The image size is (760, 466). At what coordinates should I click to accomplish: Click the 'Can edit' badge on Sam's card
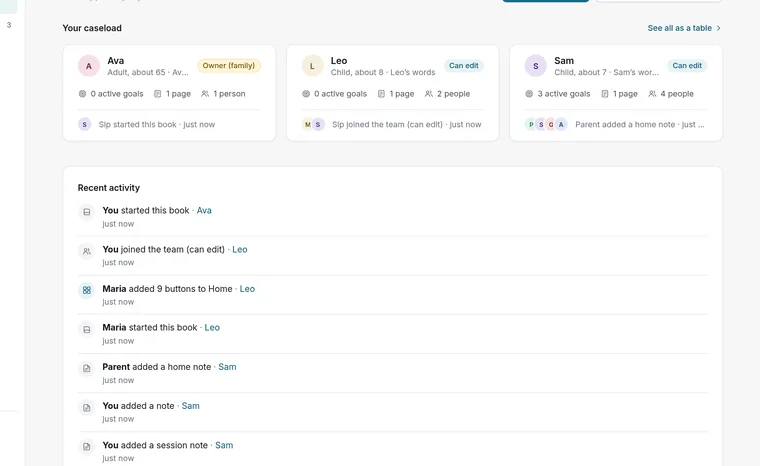687,65
